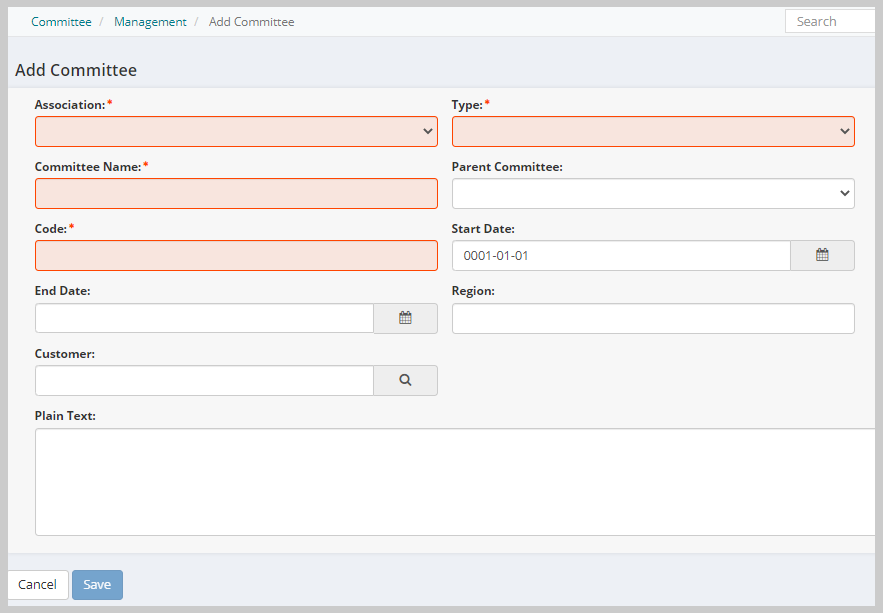
Task: Open the Start Date calendar picker
Action: (x=822, y=256)
